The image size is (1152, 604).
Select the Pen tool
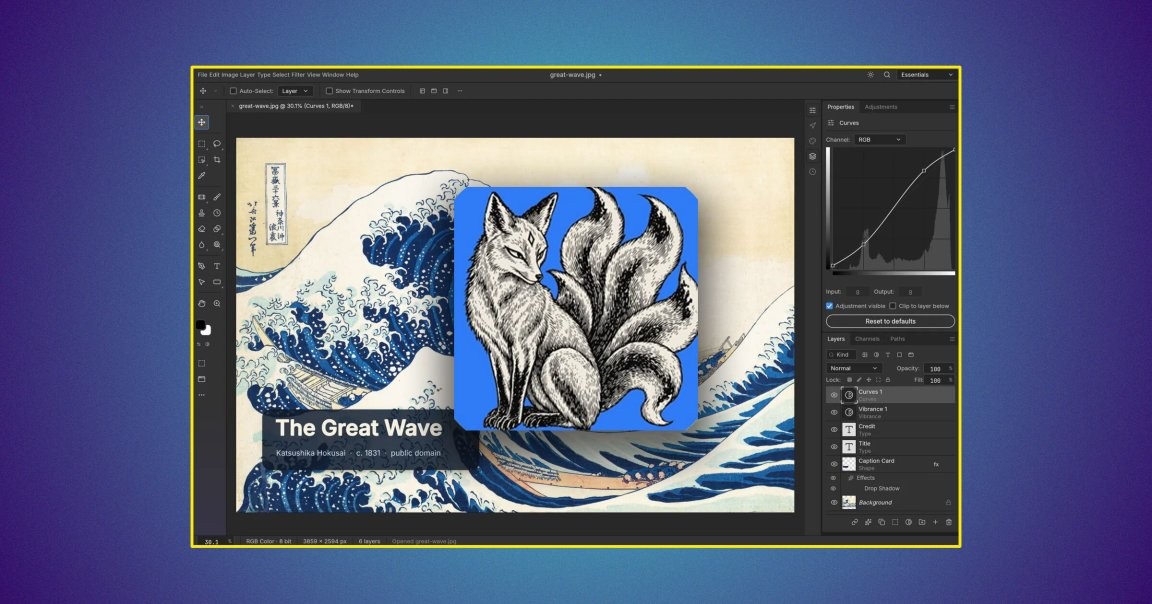coord(201,266)
